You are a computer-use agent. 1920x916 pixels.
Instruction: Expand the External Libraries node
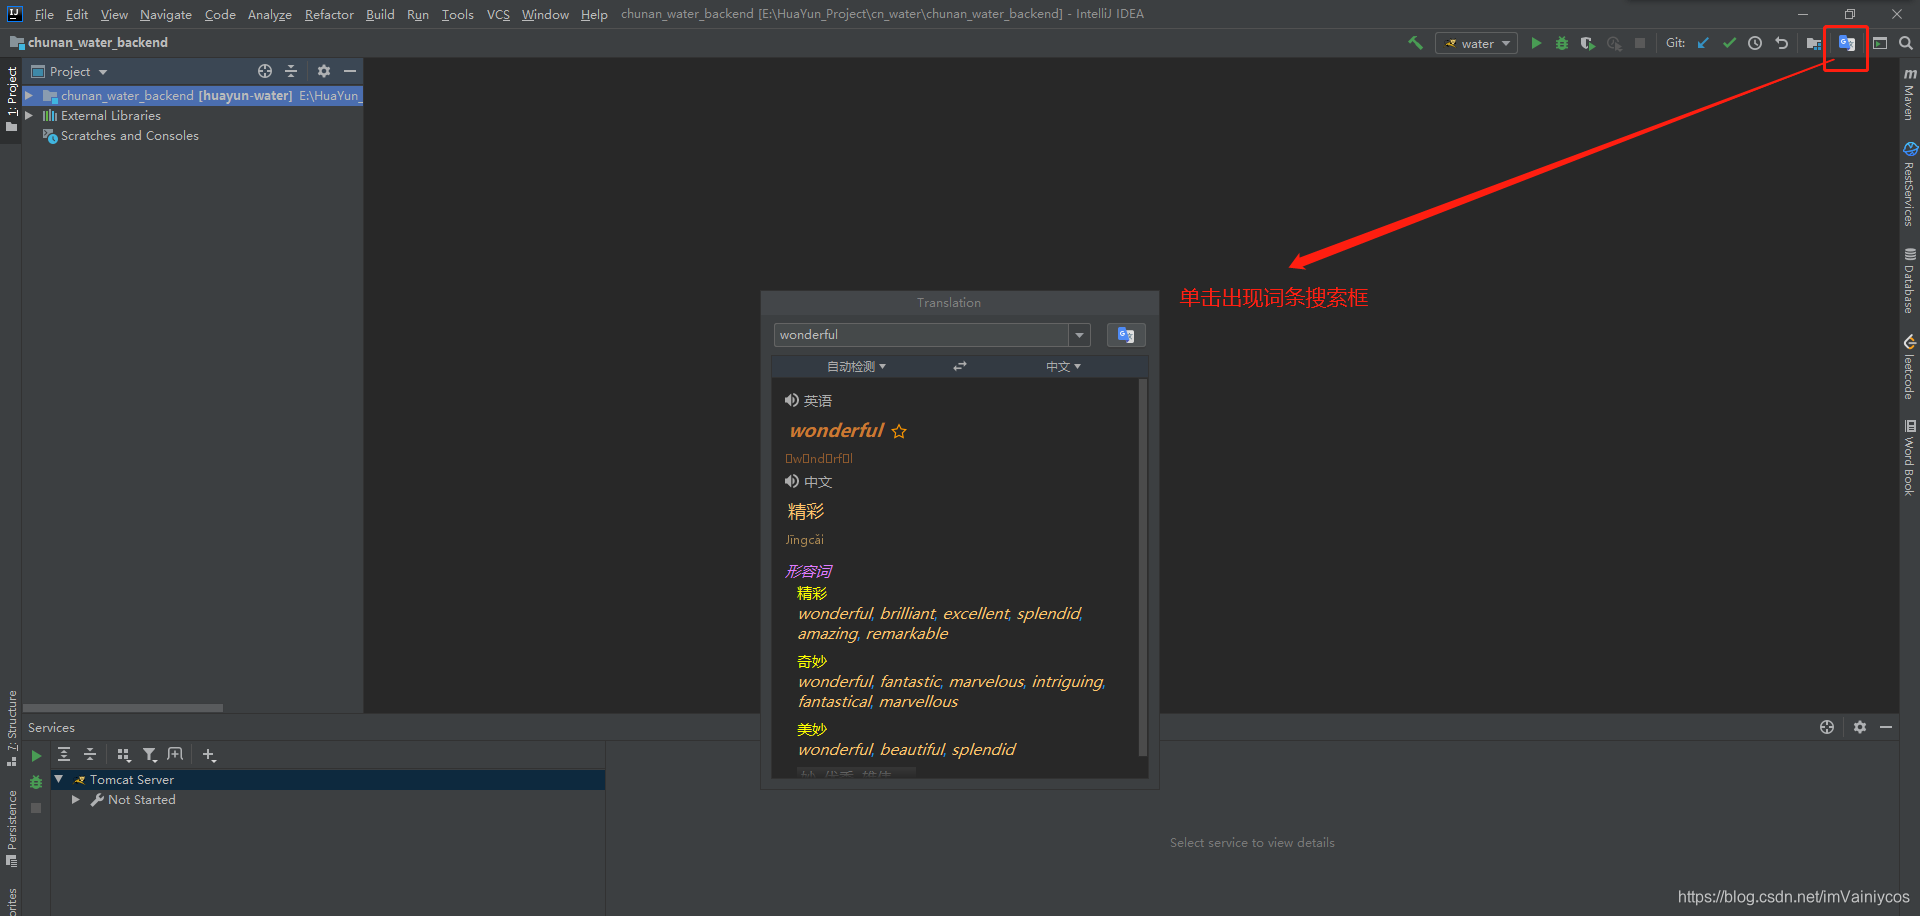29,116
